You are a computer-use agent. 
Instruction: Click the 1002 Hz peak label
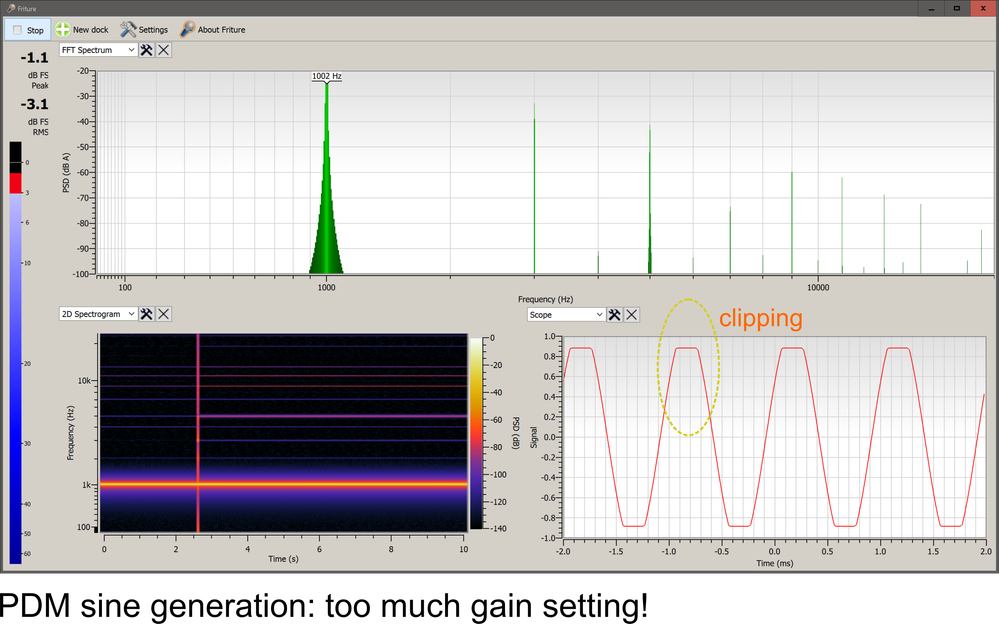point(327,76)
